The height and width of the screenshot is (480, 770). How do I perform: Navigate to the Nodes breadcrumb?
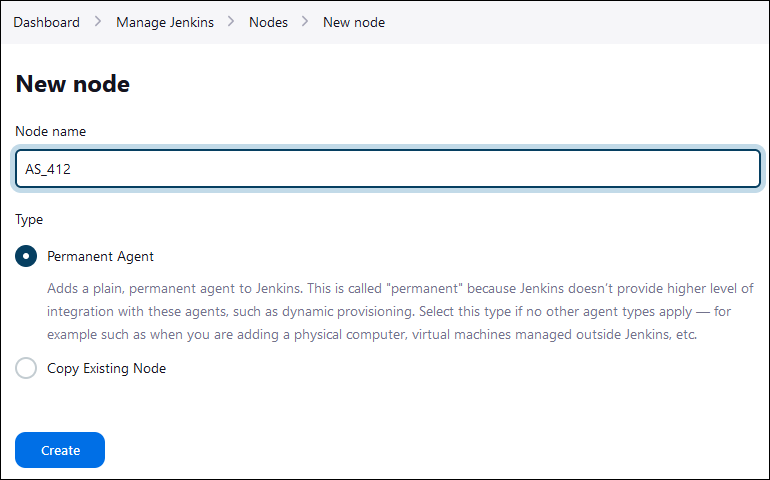click(x=268, y=23)
